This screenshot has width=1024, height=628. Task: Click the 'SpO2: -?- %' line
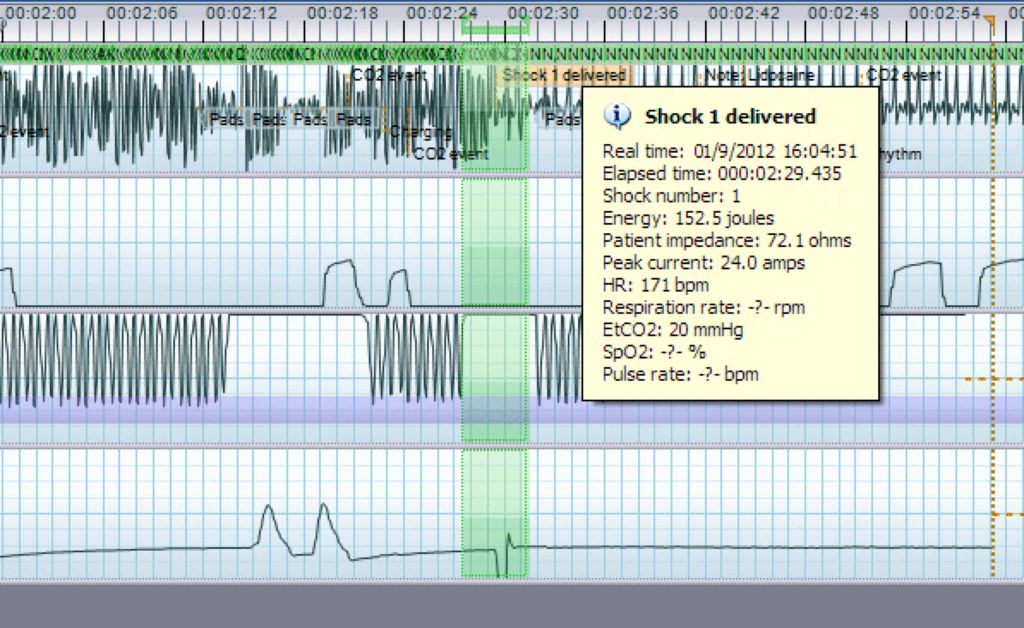[x=654, y=352]
